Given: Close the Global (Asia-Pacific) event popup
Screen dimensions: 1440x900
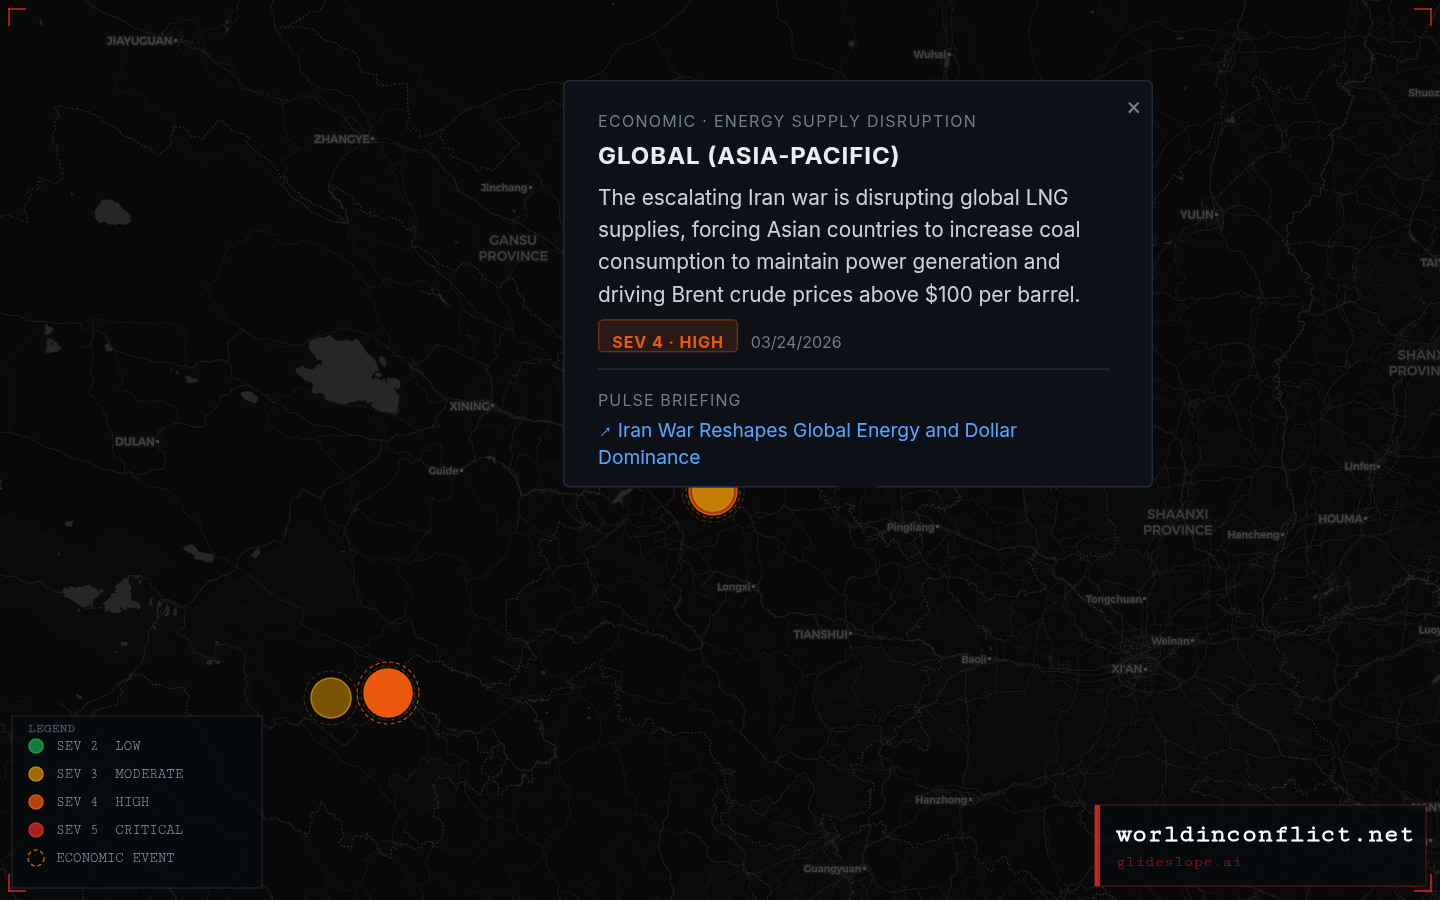Looking at the screenshot, I should coord(1133,108).
